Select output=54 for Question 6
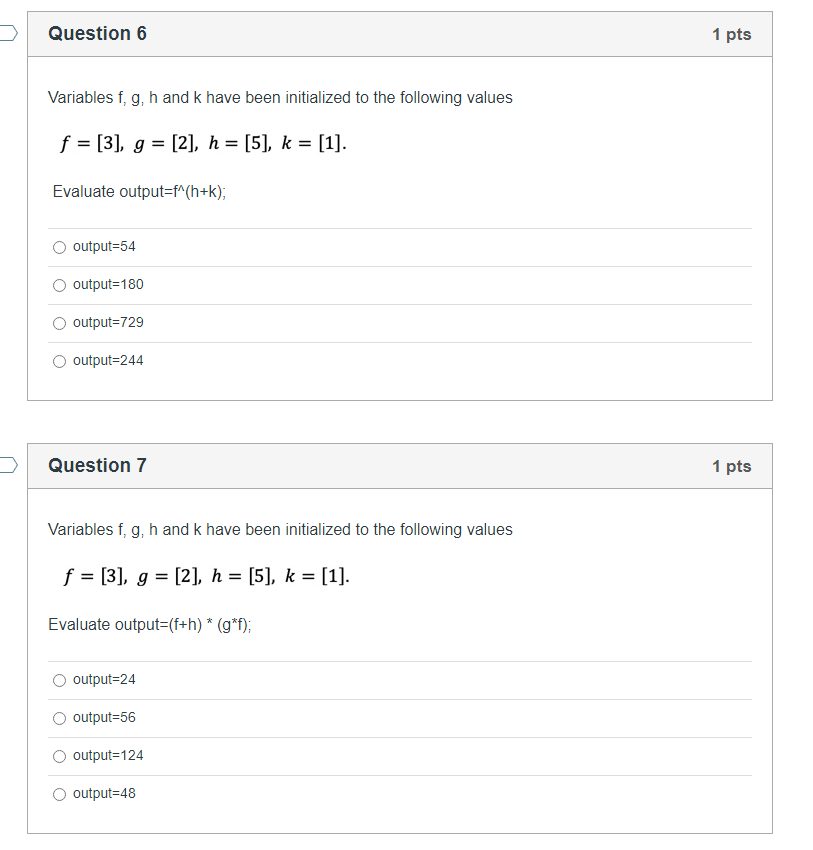Image resolution: width=813 pixels, height=850 pixels. 60,247
